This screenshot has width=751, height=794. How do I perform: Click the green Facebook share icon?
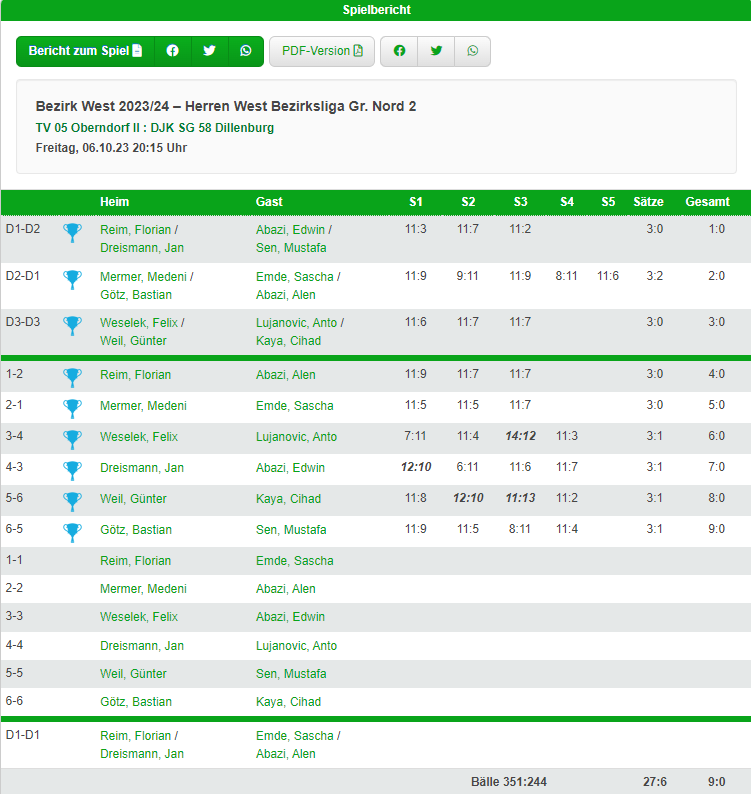click(x=172, y=51)
